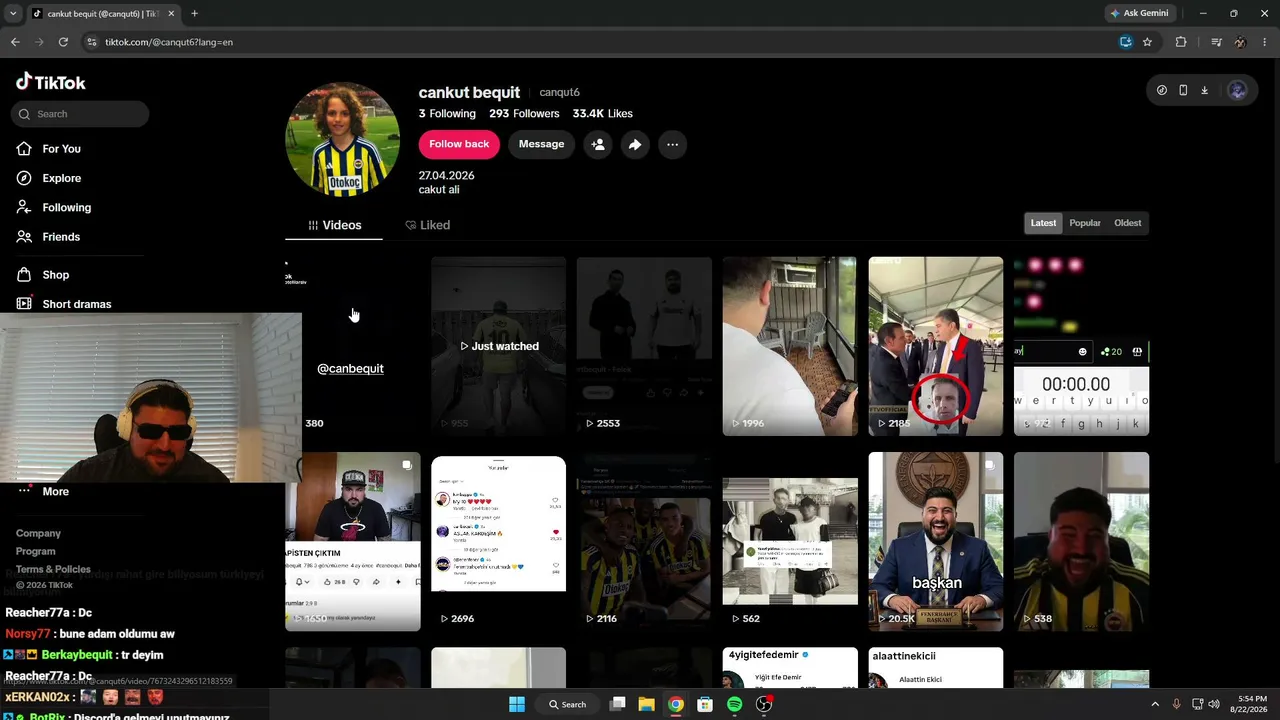Click the mobile phone icon in top pill
1280x720 pixels.
(1183, 90)
